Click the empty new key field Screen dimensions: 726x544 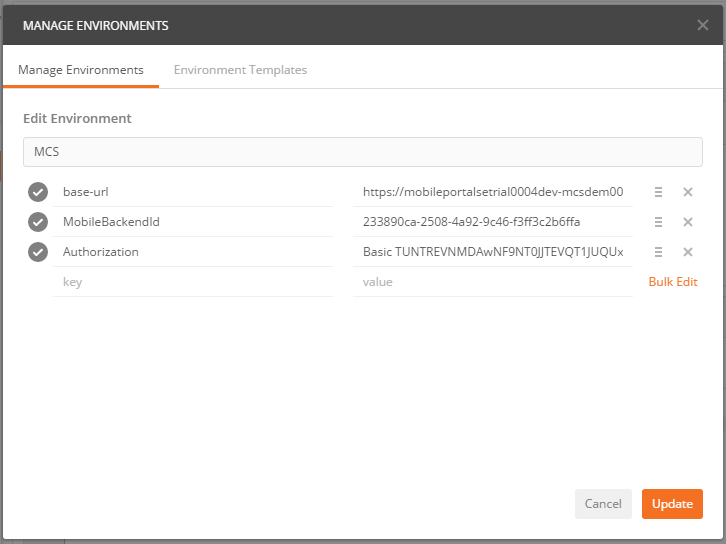point(192,282)
